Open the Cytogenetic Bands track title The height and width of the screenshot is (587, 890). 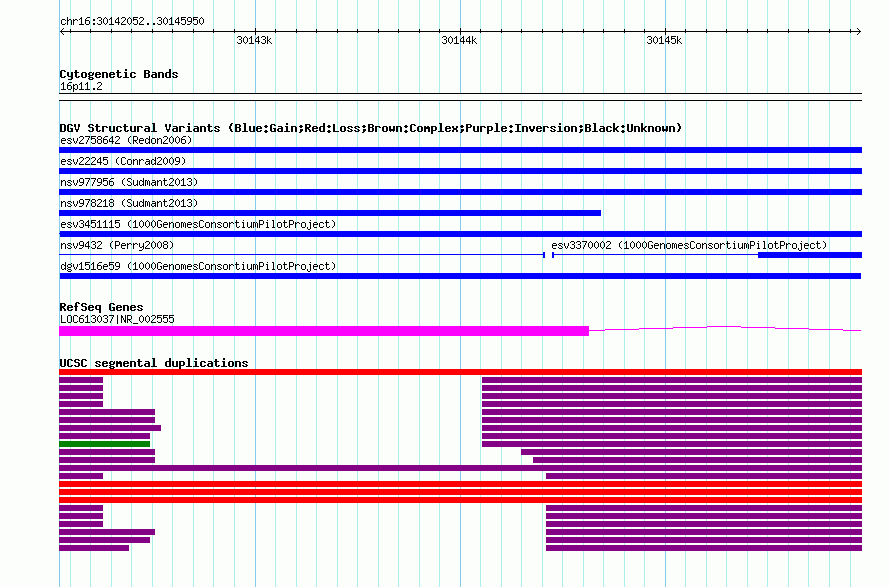tap(119, 74)
